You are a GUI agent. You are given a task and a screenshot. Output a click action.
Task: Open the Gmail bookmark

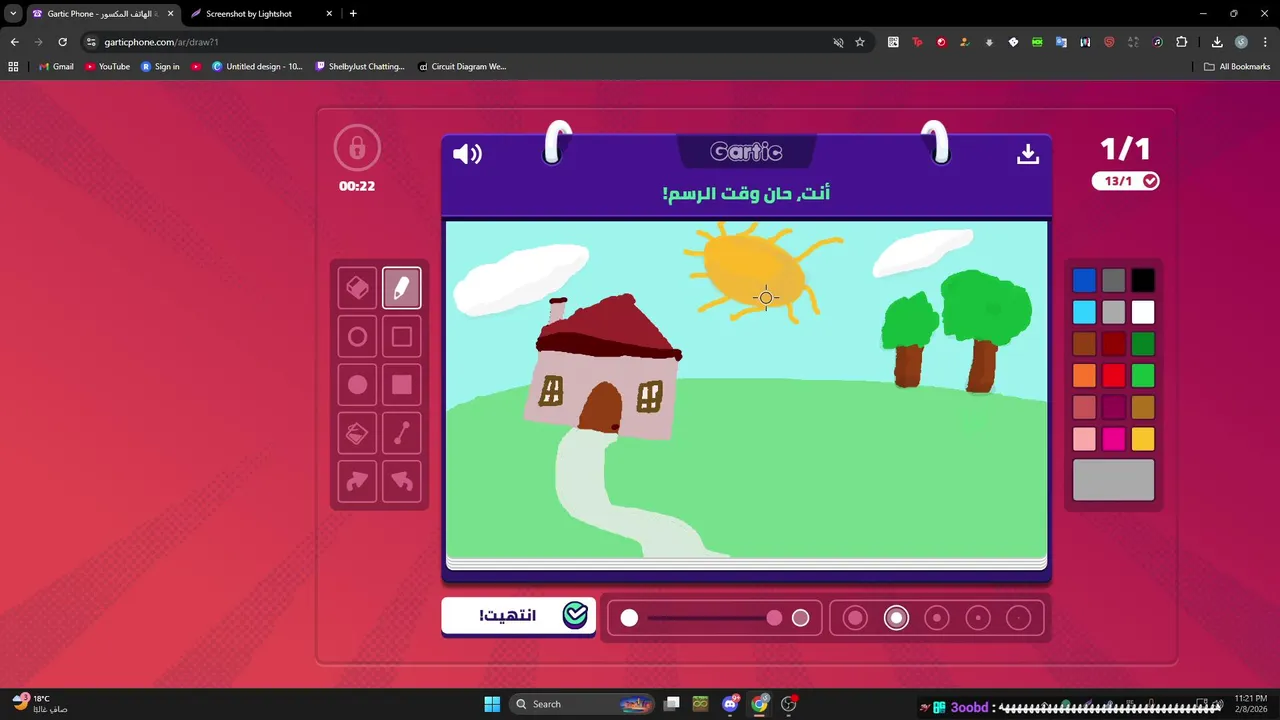point(56,66)
